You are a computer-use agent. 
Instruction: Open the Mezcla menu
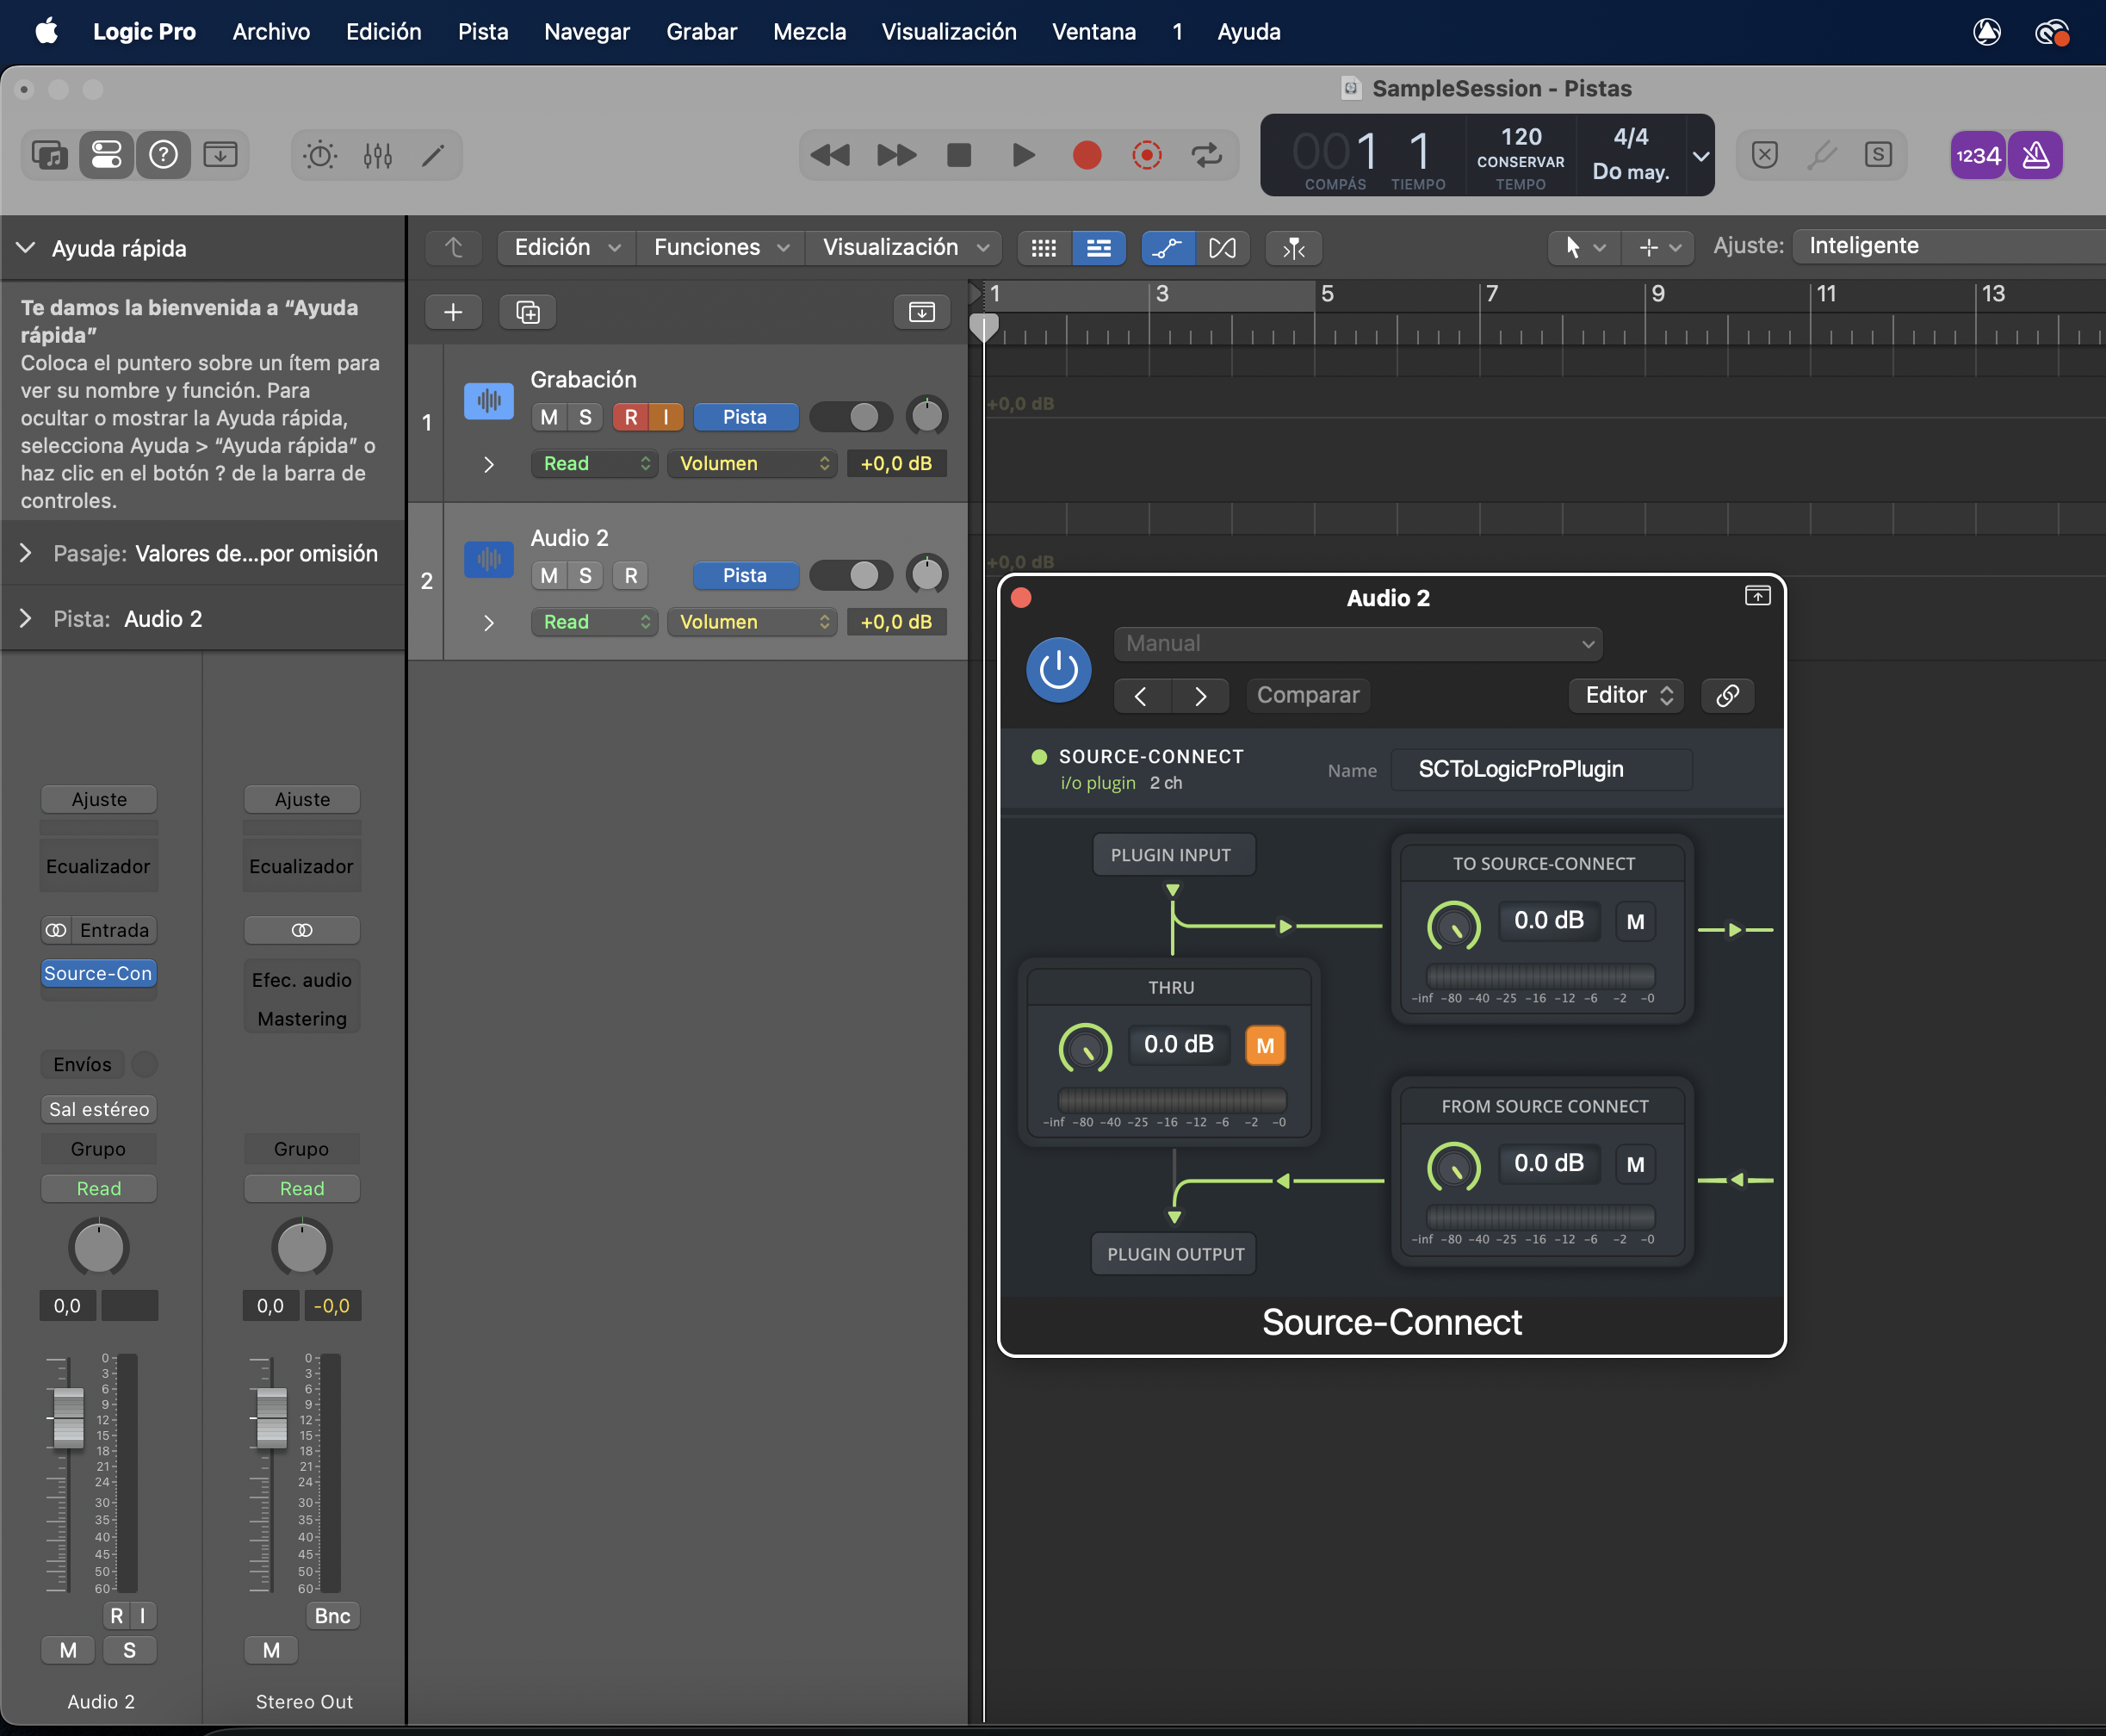[x=809, y=31]
